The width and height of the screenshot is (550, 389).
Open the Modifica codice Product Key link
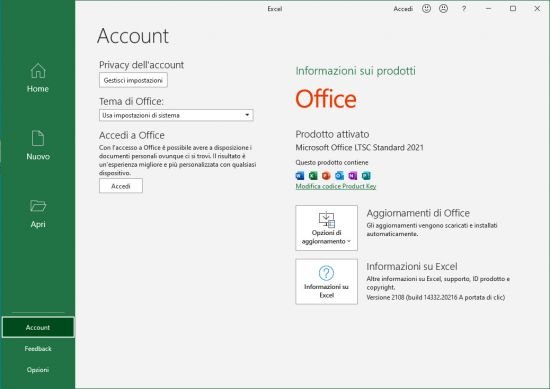pyautogui.click(x=336, y=186)
